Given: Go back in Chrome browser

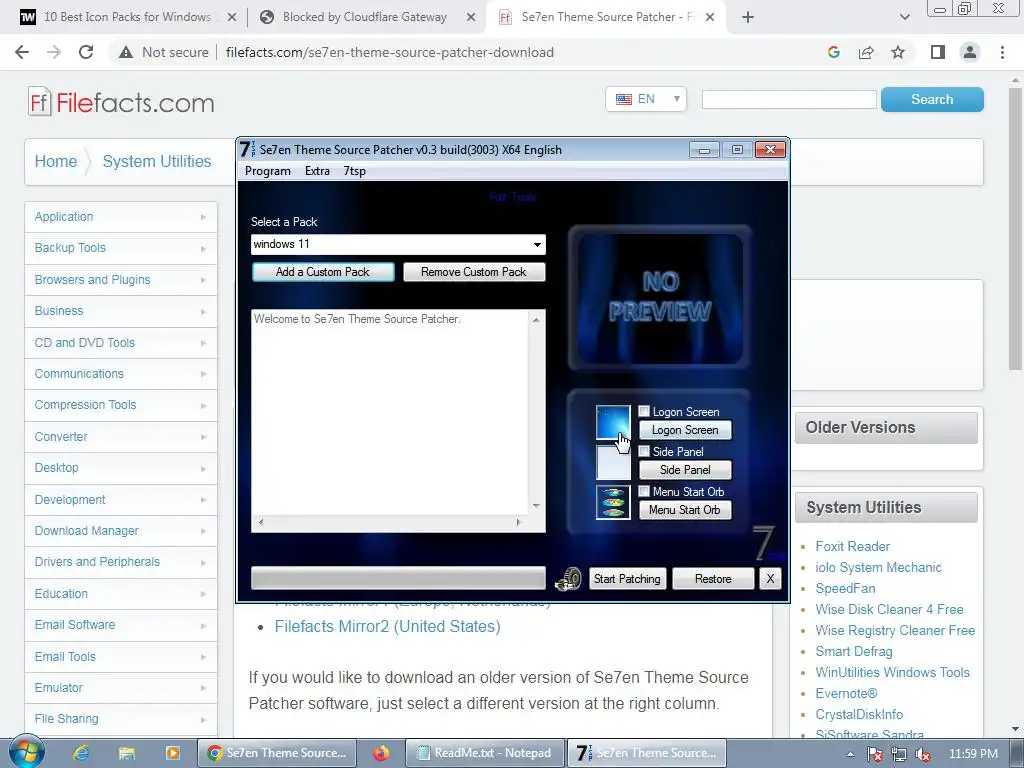Looking at the screenshot, I should coord(22,52).
